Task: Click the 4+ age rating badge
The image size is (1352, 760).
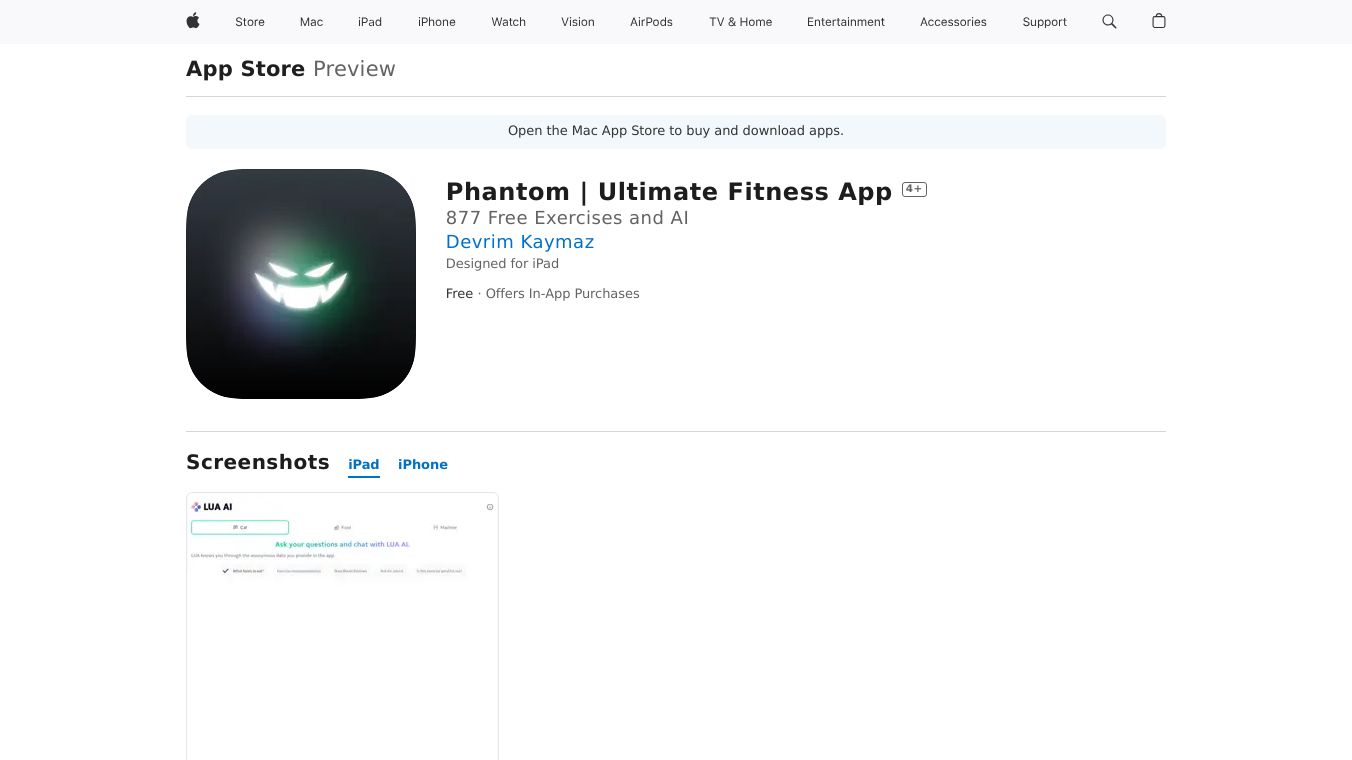Action: click(x=914, y=189)
